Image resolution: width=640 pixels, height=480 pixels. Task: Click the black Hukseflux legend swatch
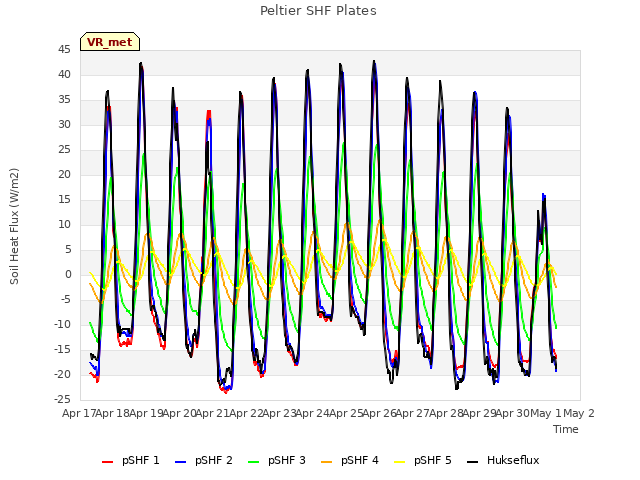click(x=473, y=462)
